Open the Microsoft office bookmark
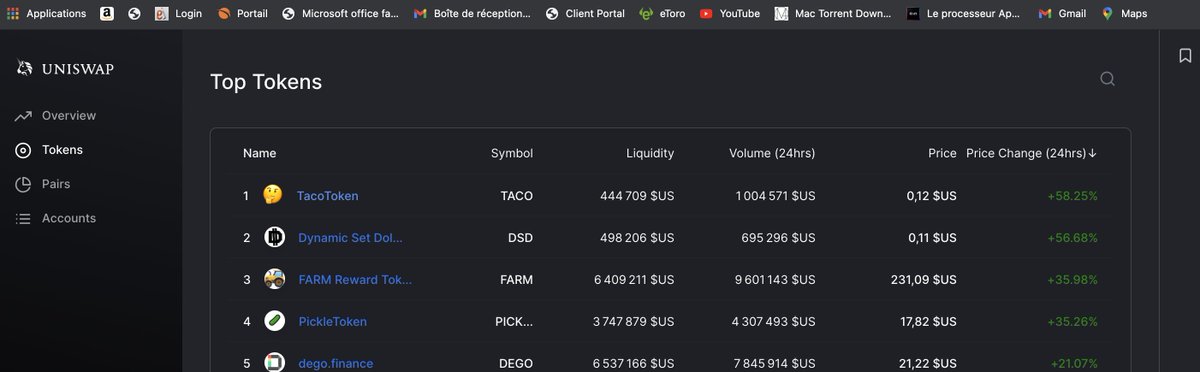The height and width of the screenshot is (372, 1200). (340, 14)
